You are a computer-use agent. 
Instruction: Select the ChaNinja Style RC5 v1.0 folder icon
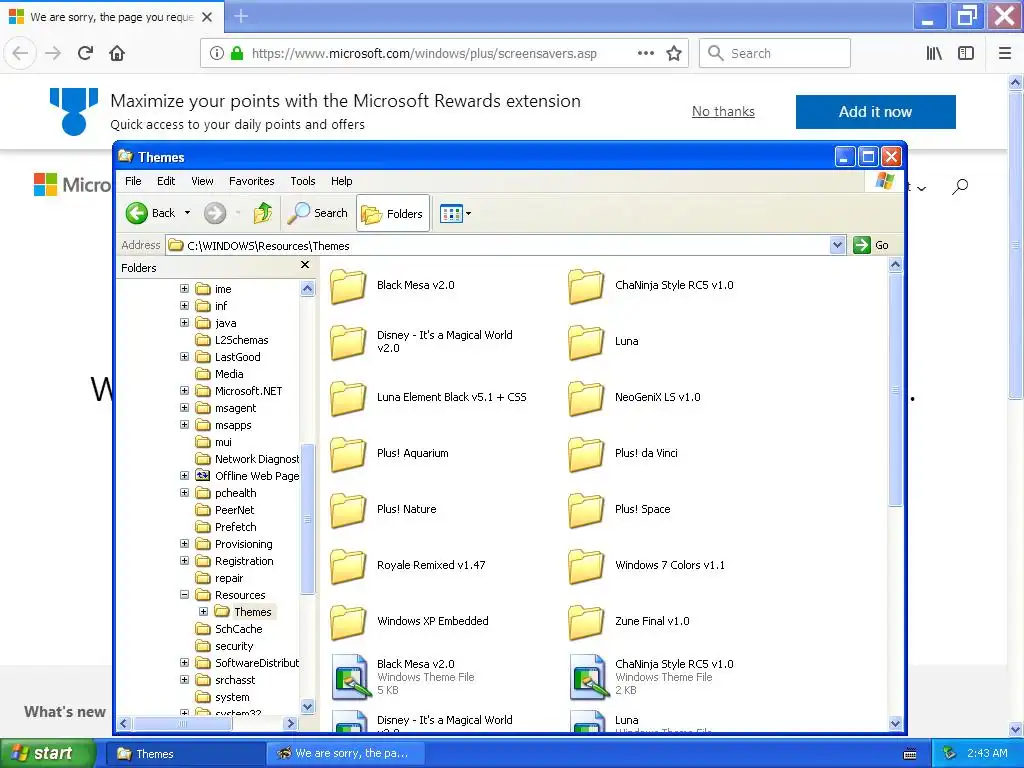coord(586,286)
